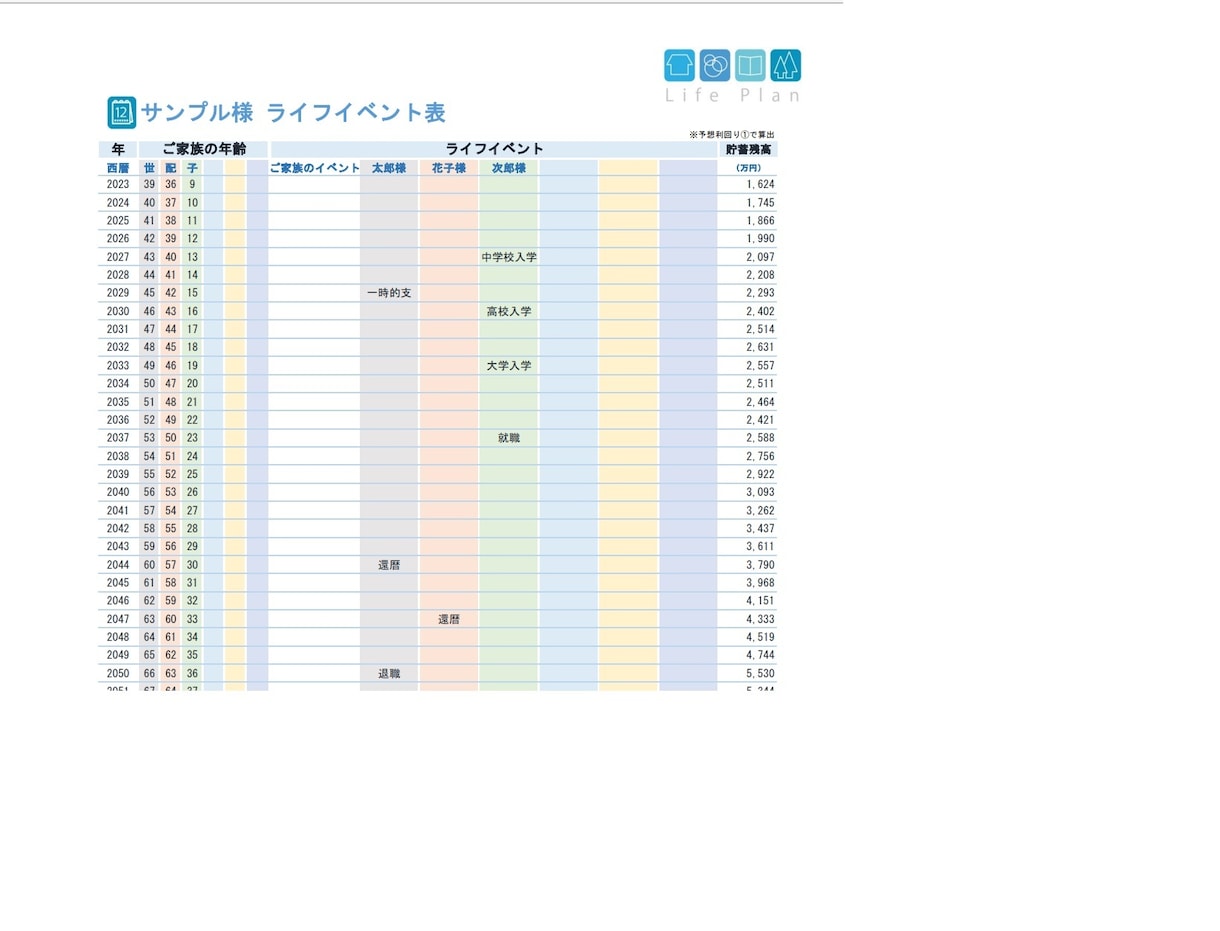This screenshot has width=1220, height=931.
Task: Select the 退職 event cell
Action: [389, 674]
